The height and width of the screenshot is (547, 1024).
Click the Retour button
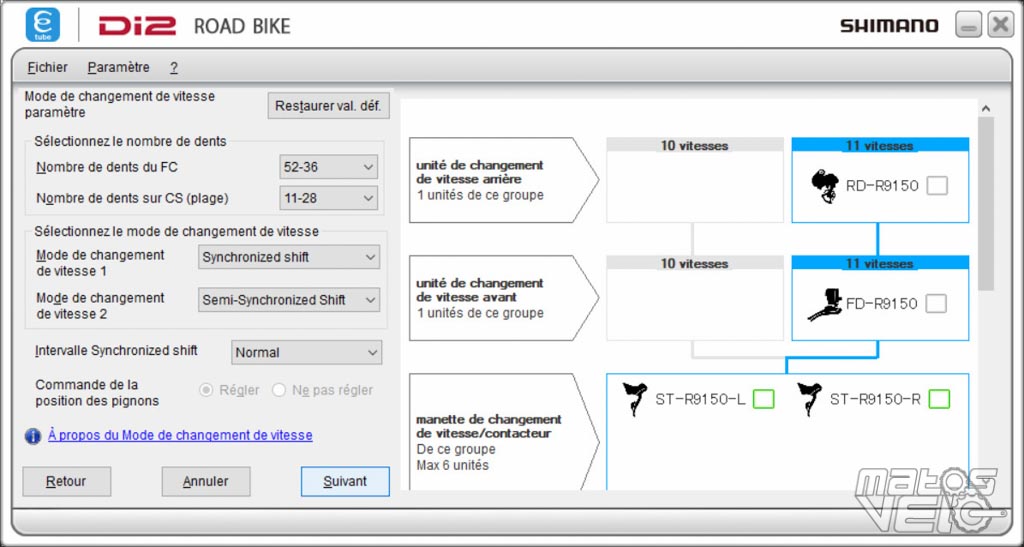click(x=67, y=482)
